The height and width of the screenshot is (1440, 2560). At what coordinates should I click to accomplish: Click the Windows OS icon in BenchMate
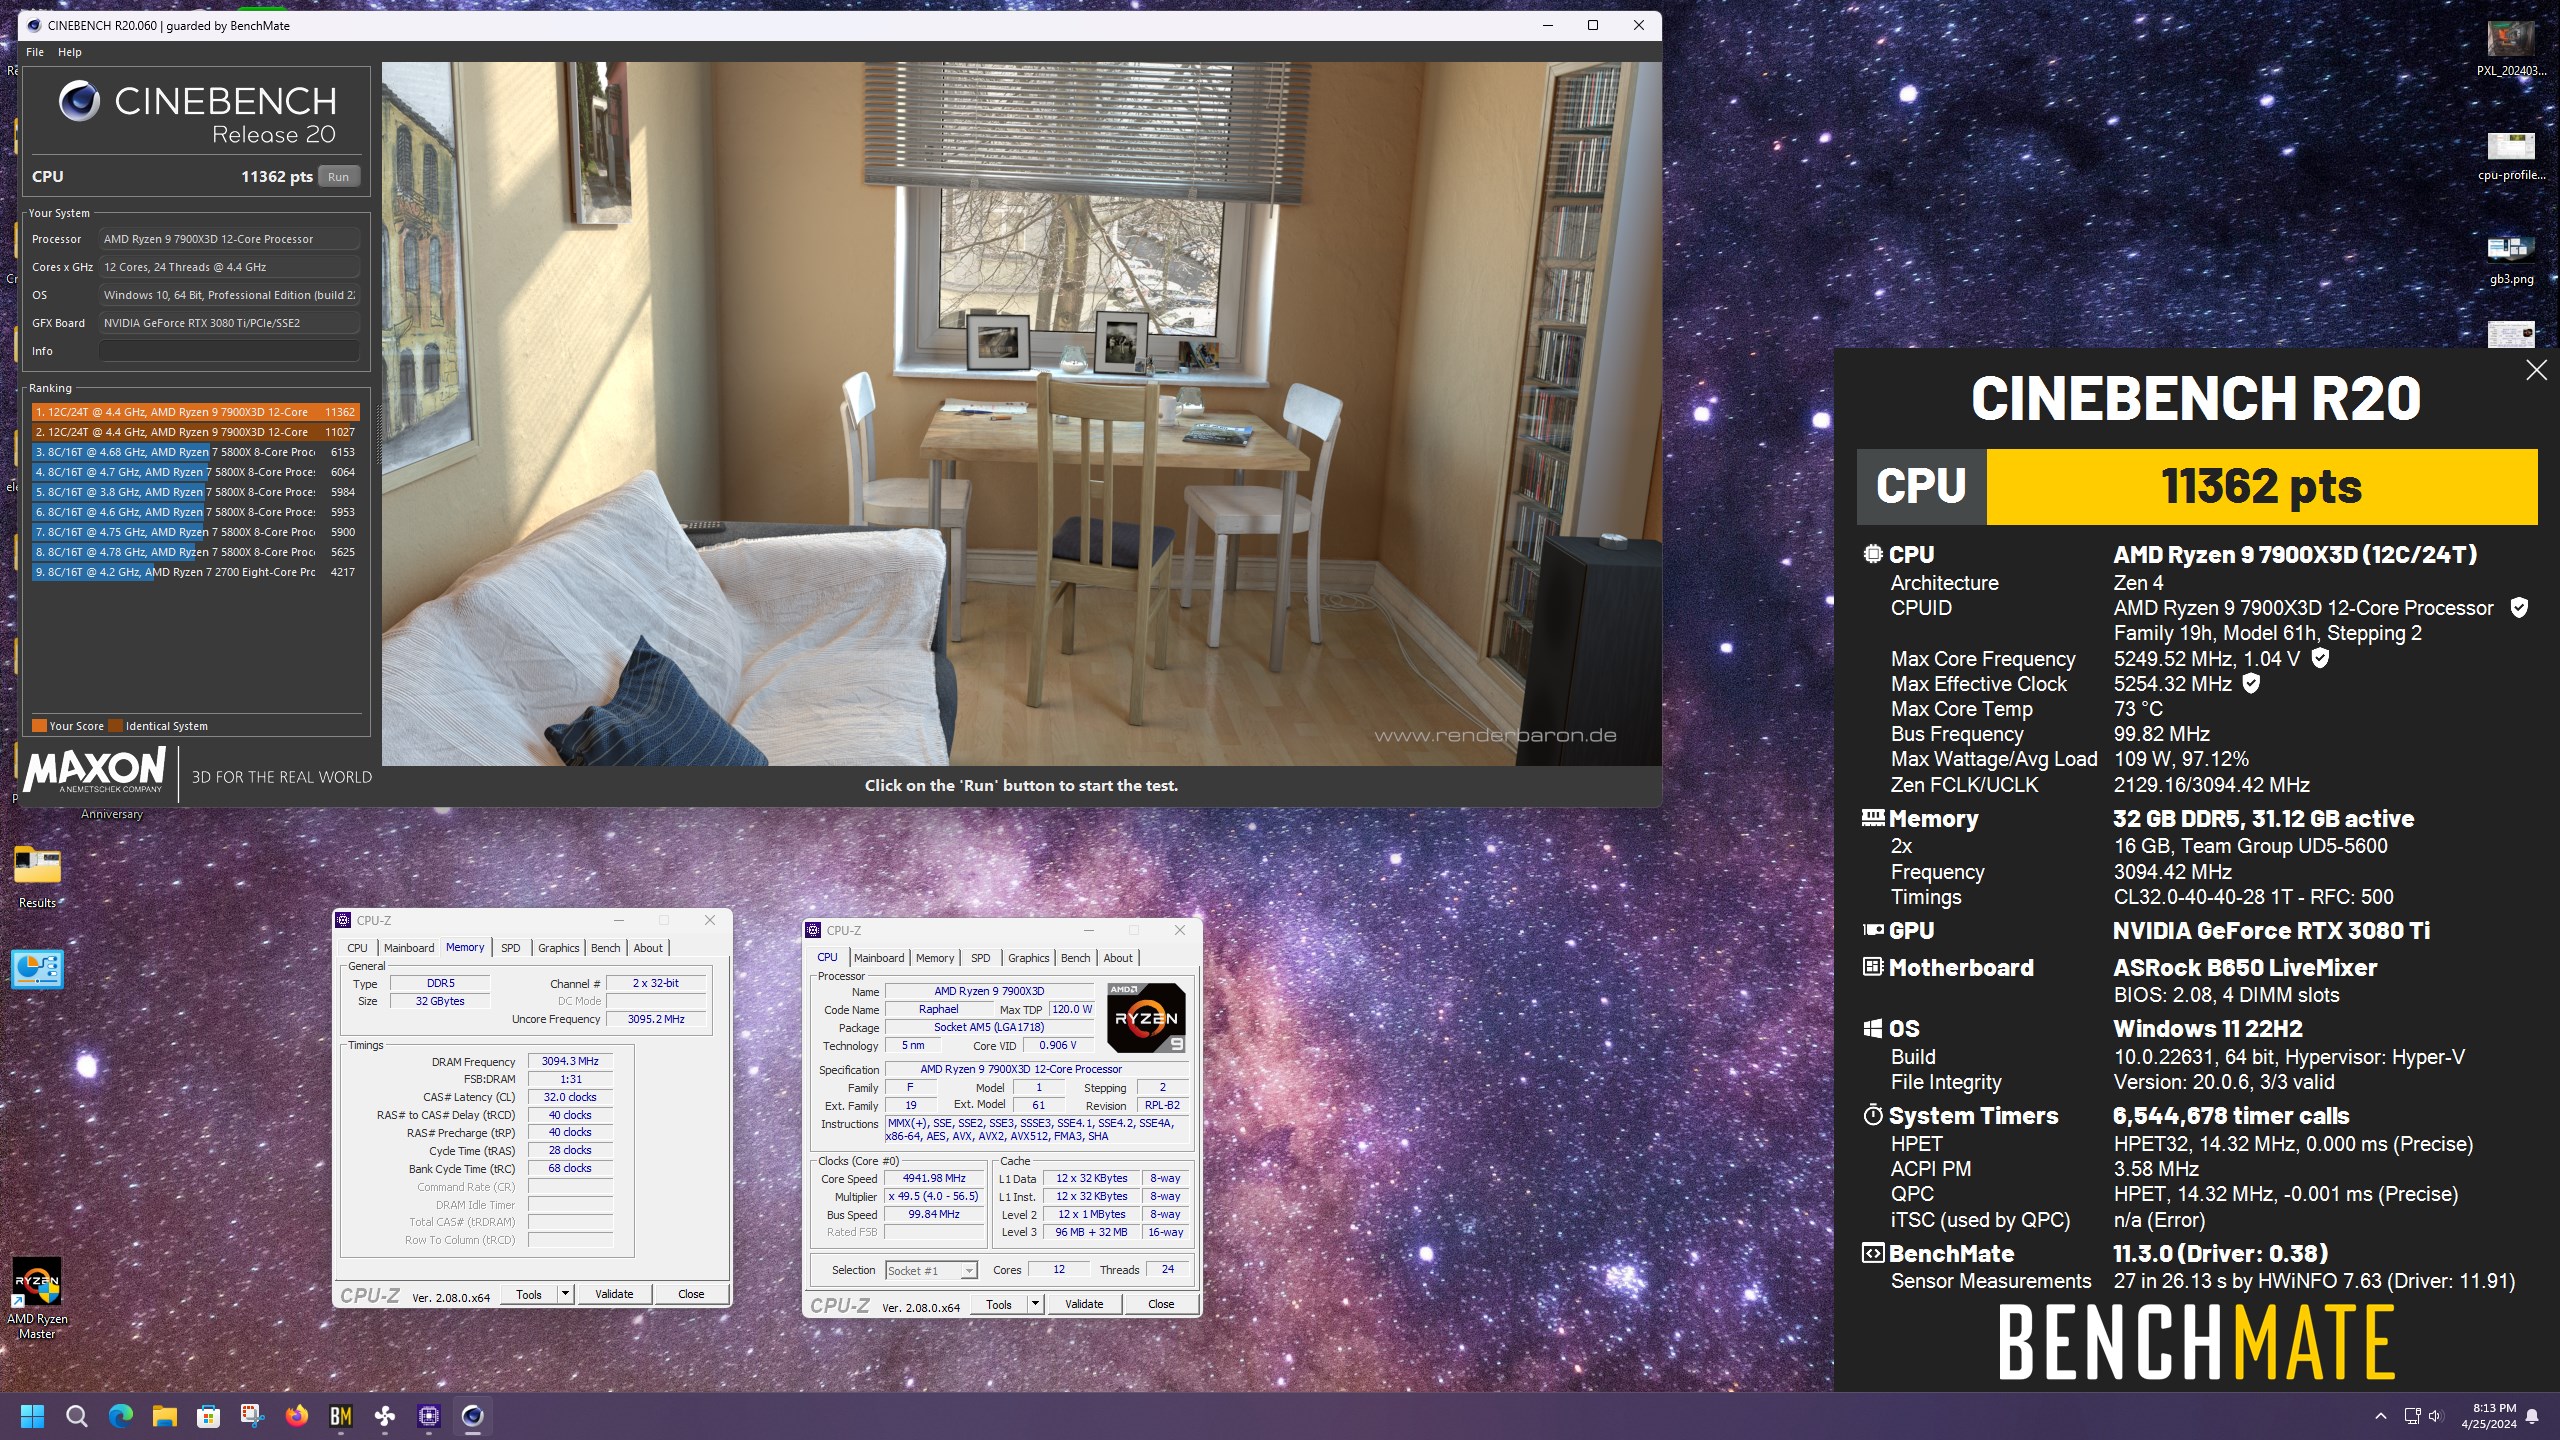(x=1873, y=1029)
